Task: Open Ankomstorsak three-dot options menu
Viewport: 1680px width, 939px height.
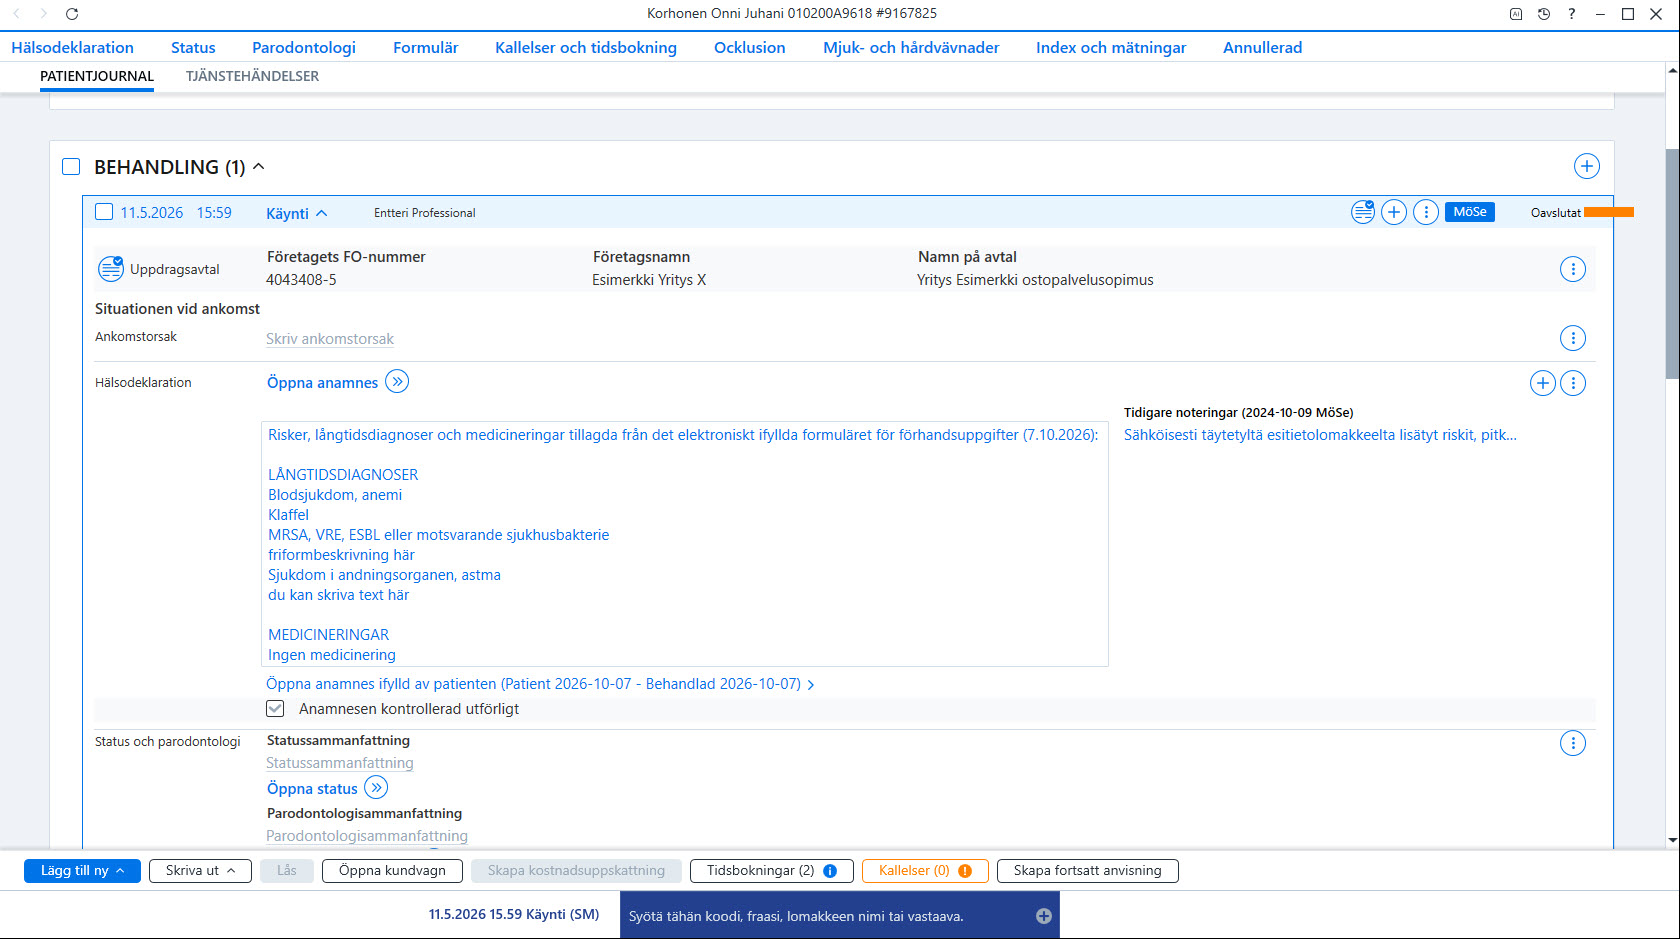Action: click(x=1573, y=338)
